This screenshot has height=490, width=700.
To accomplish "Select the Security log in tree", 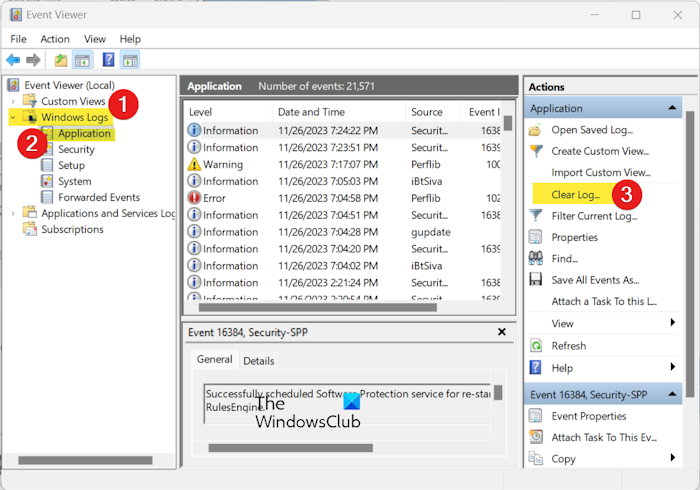I will [x=76, y=150].
